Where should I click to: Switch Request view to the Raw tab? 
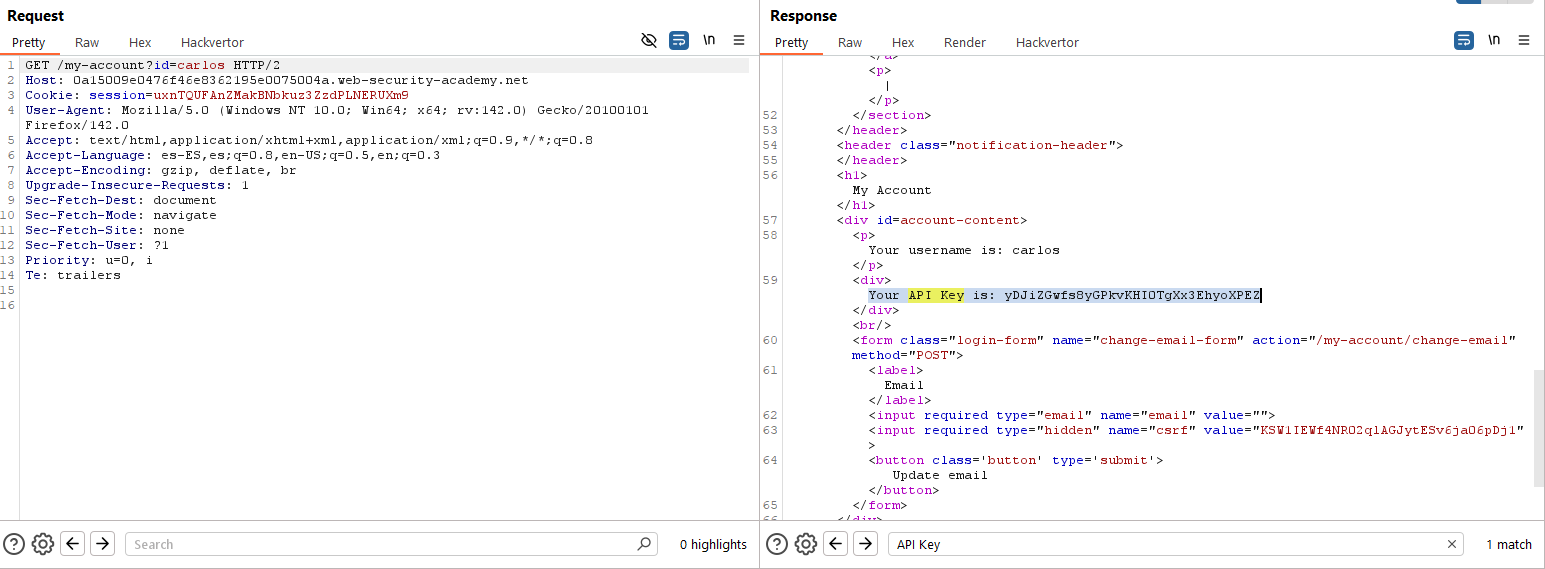pos(87,43)
